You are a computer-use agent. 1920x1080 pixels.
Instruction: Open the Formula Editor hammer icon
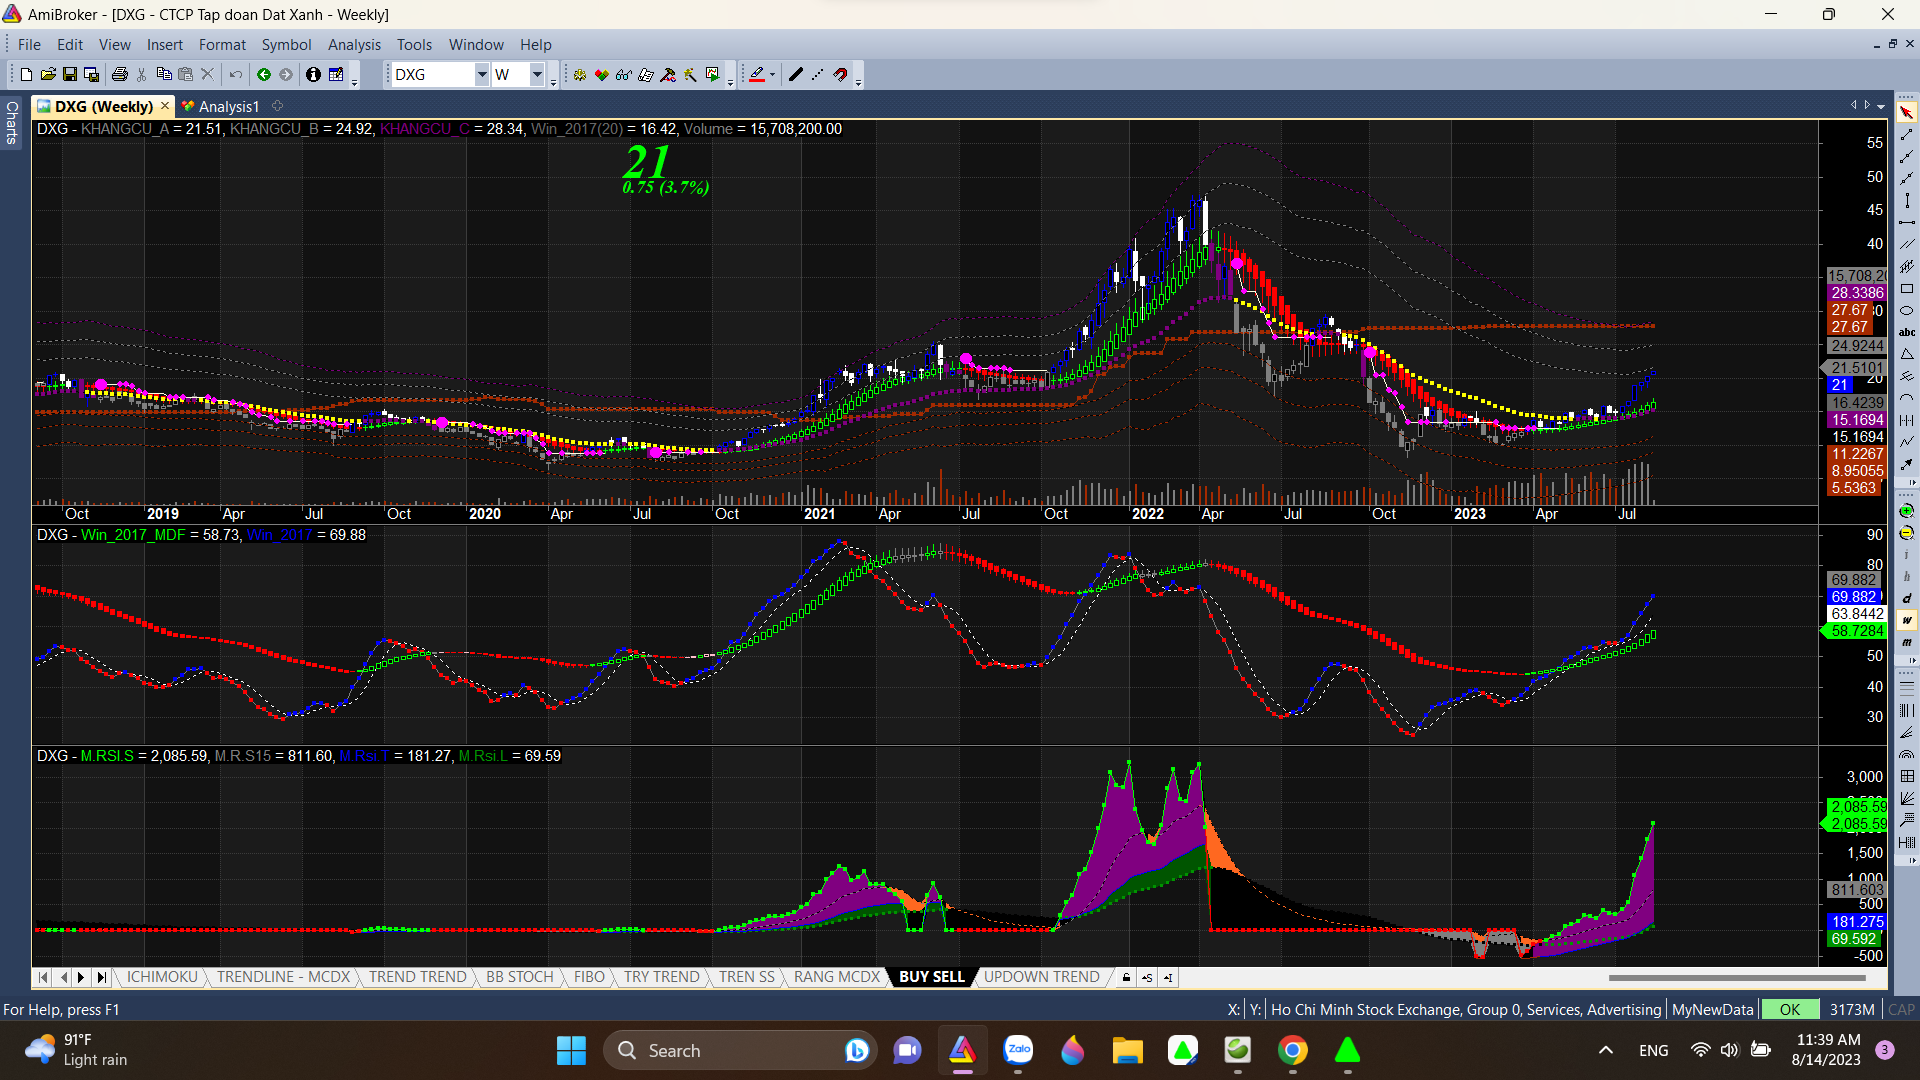(x=668, y=75)
